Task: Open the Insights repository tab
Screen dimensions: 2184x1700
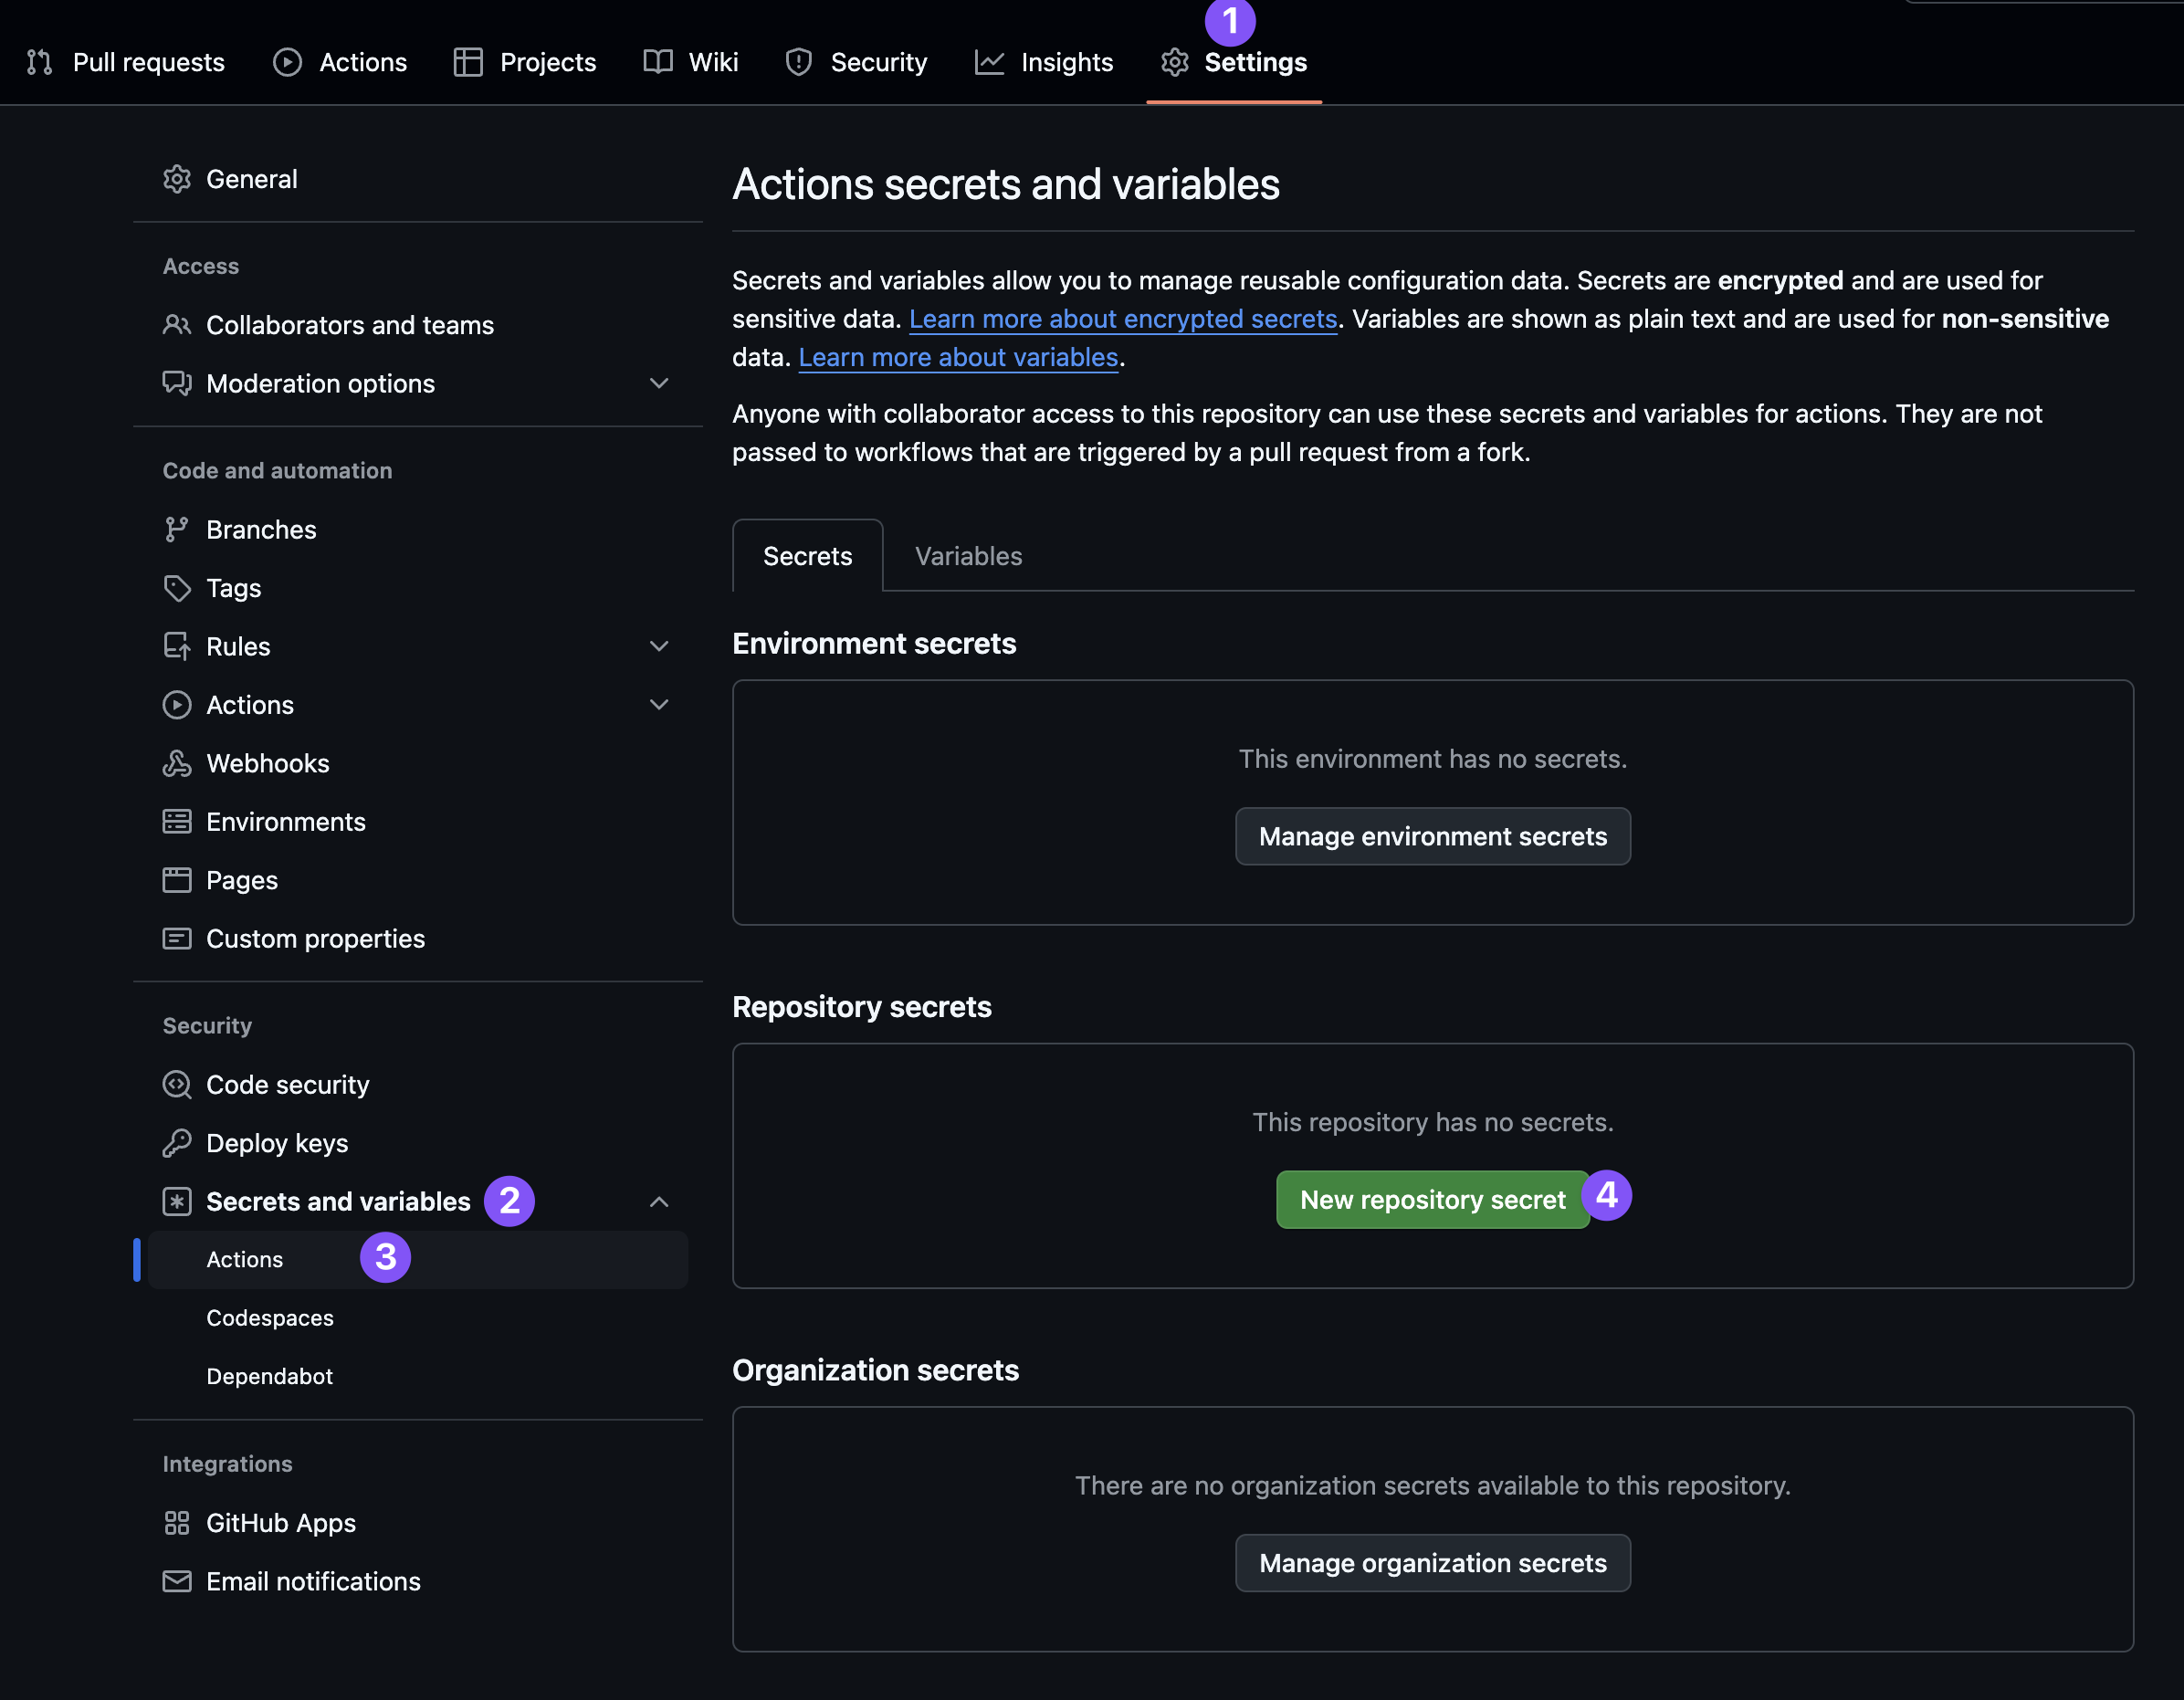Action: point(1044,62)
